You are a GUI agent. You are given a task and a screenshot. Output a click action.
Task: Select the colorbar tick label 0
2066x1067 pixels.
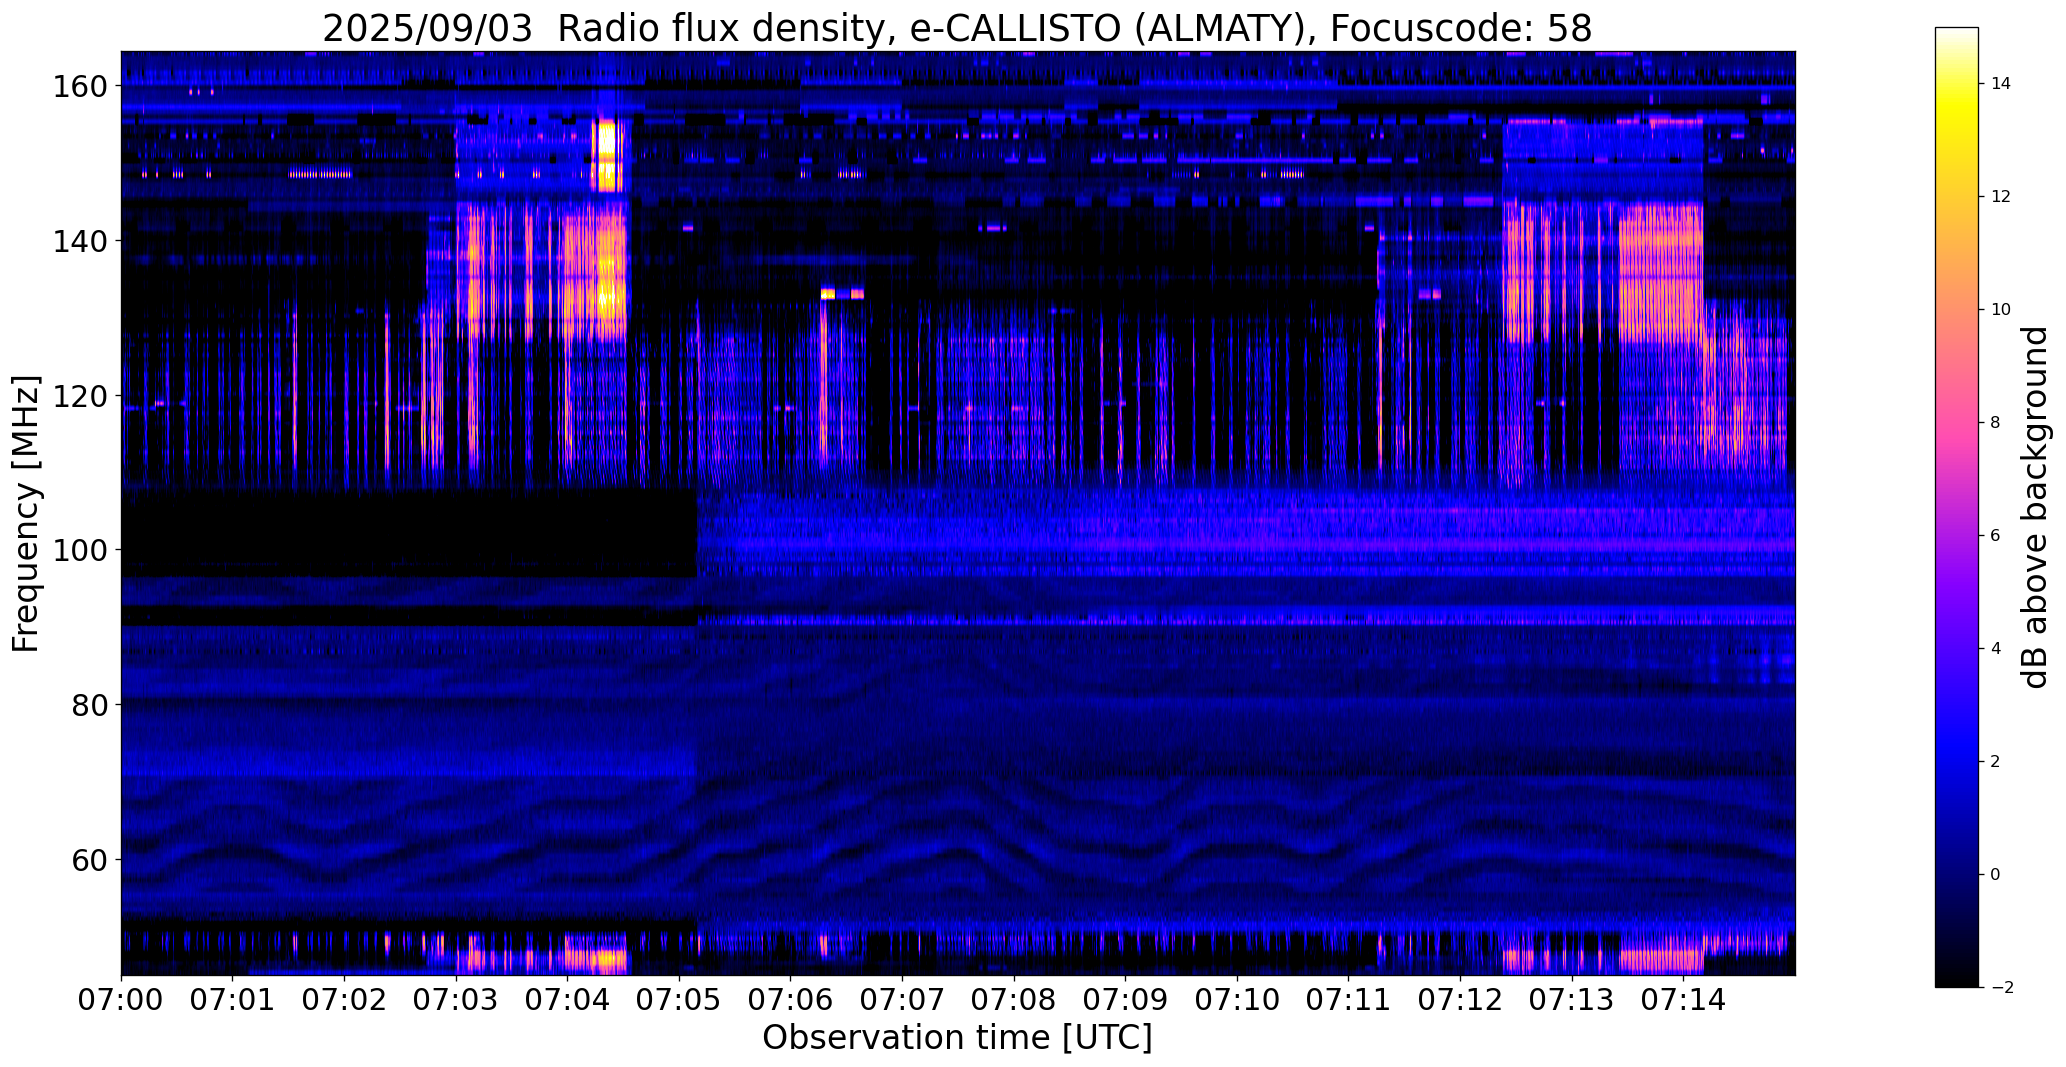click(1996, 875)
